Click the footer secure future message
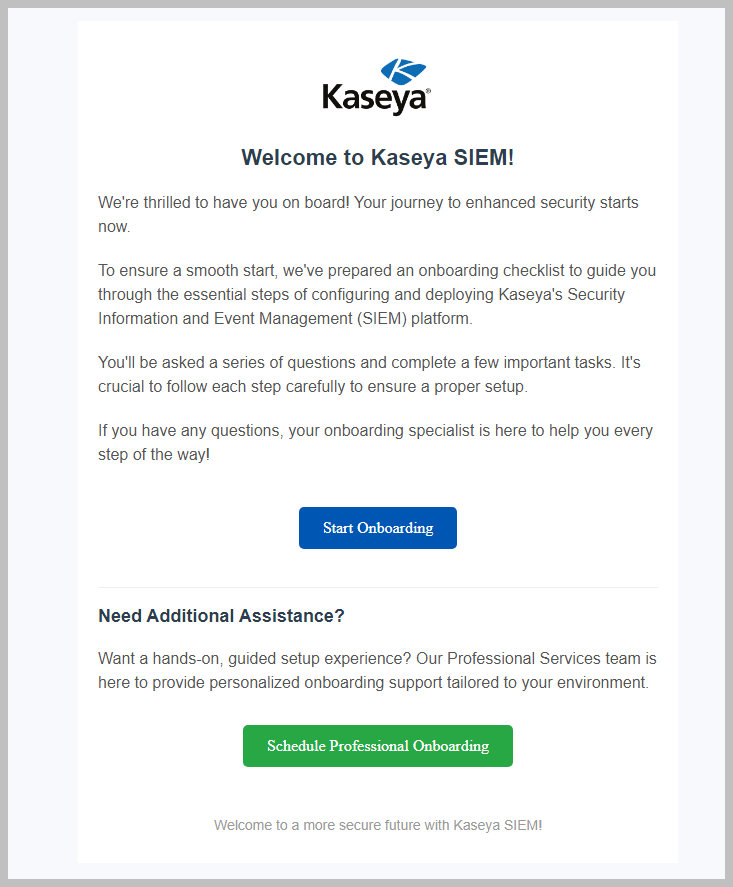This screenshot has width=733, height=887. click(x=377, y=824)
